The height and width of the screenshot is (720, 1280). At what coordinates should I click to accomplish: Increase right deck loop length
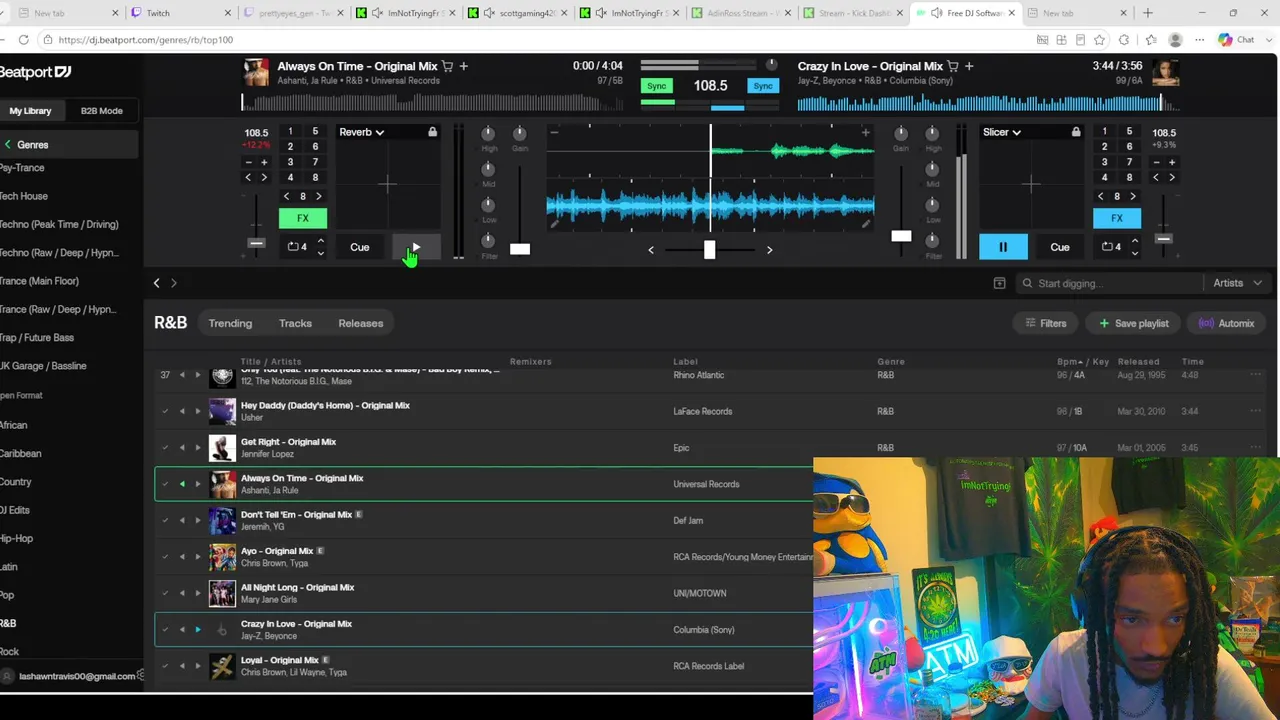(x=1134, y=241)
